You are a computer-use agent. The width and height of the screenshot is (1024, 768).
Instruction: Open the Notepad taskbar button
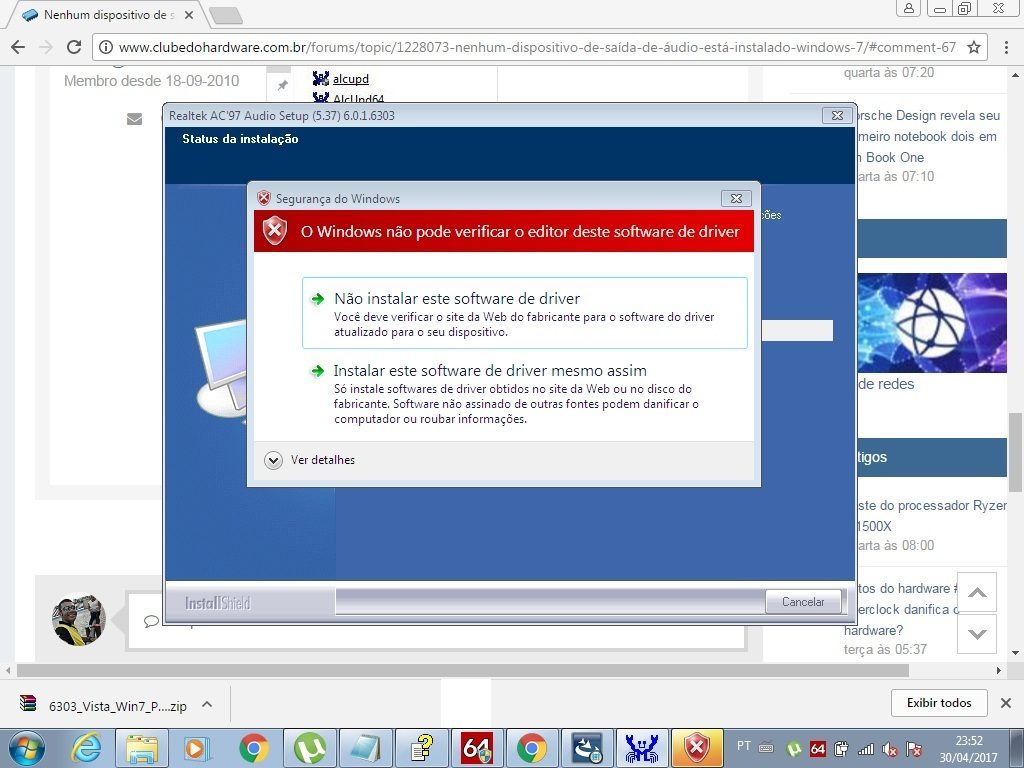366,748
